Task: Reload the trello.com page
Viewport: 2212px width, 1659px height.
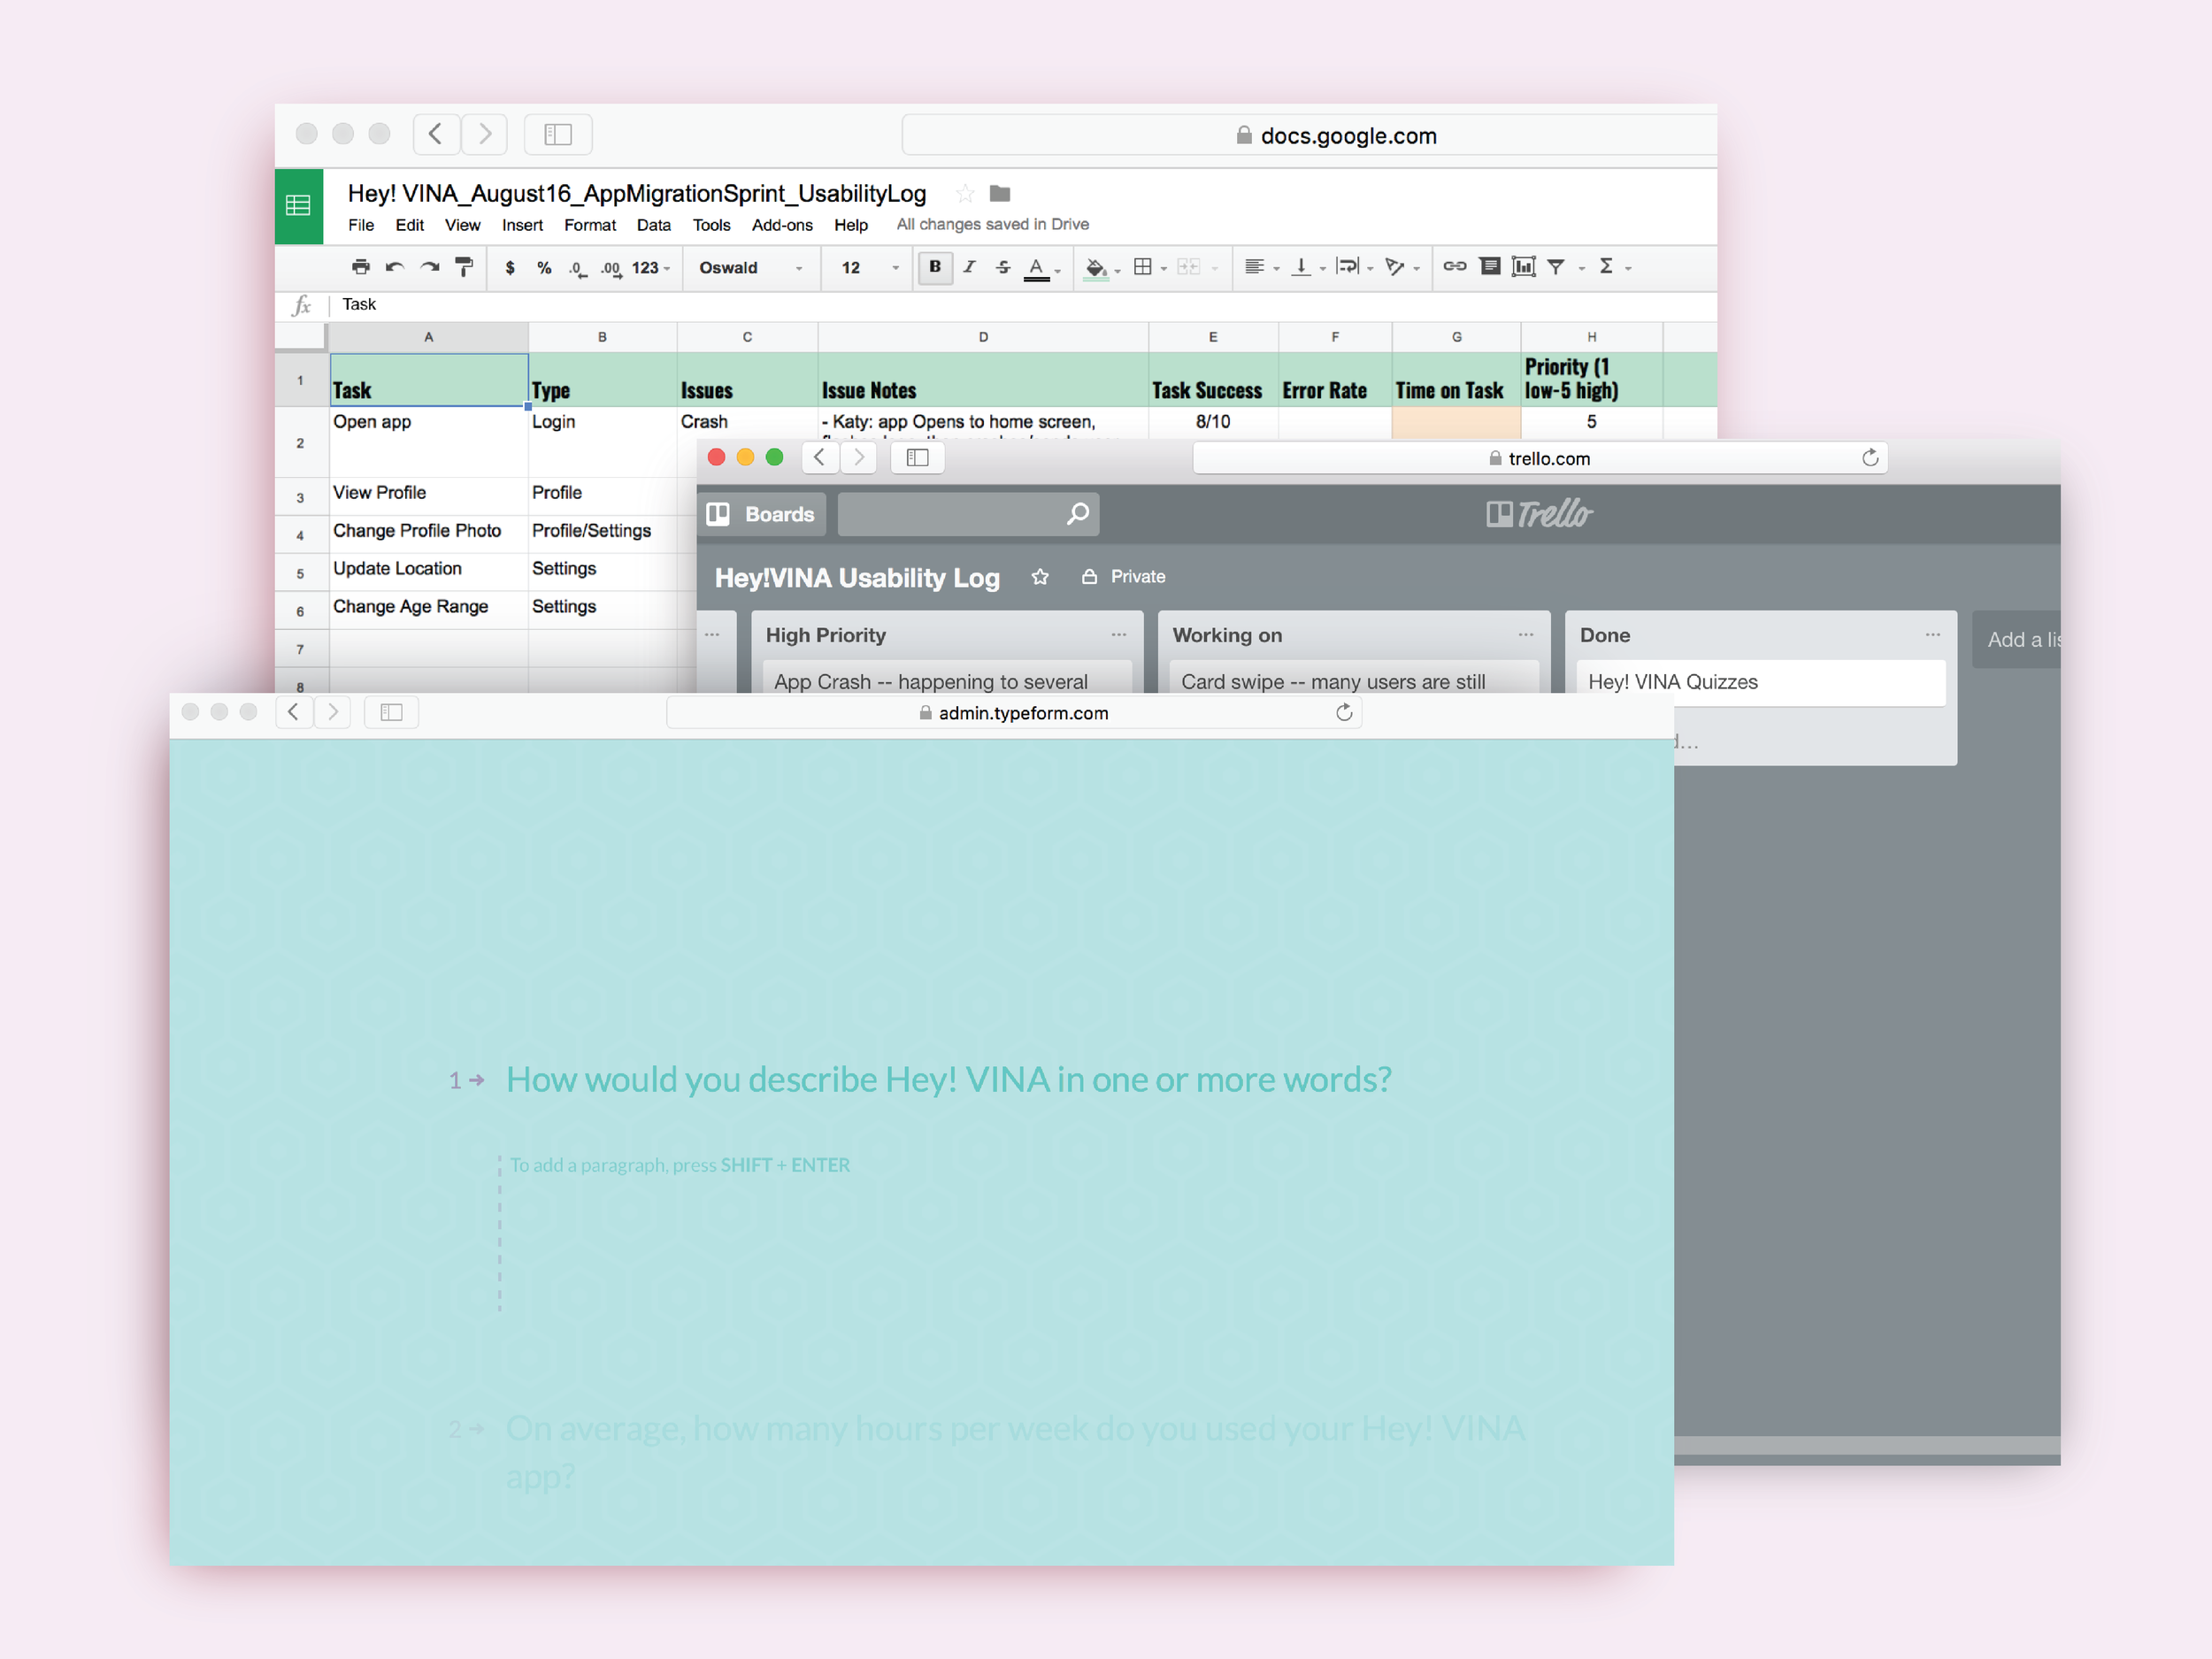Action: pos(1870,458)
